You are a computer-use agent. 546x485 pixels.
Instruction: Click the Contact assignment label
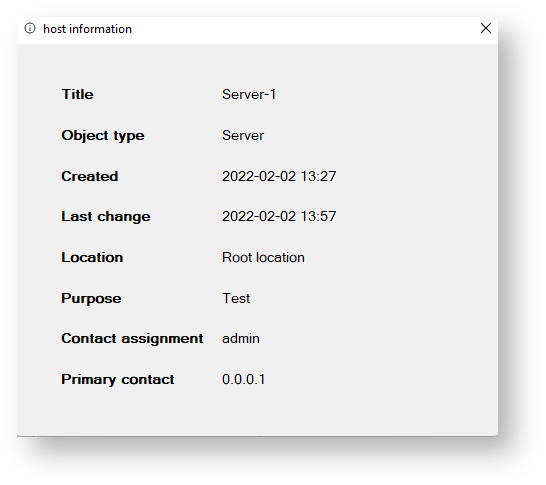click(x=132, y=339)
